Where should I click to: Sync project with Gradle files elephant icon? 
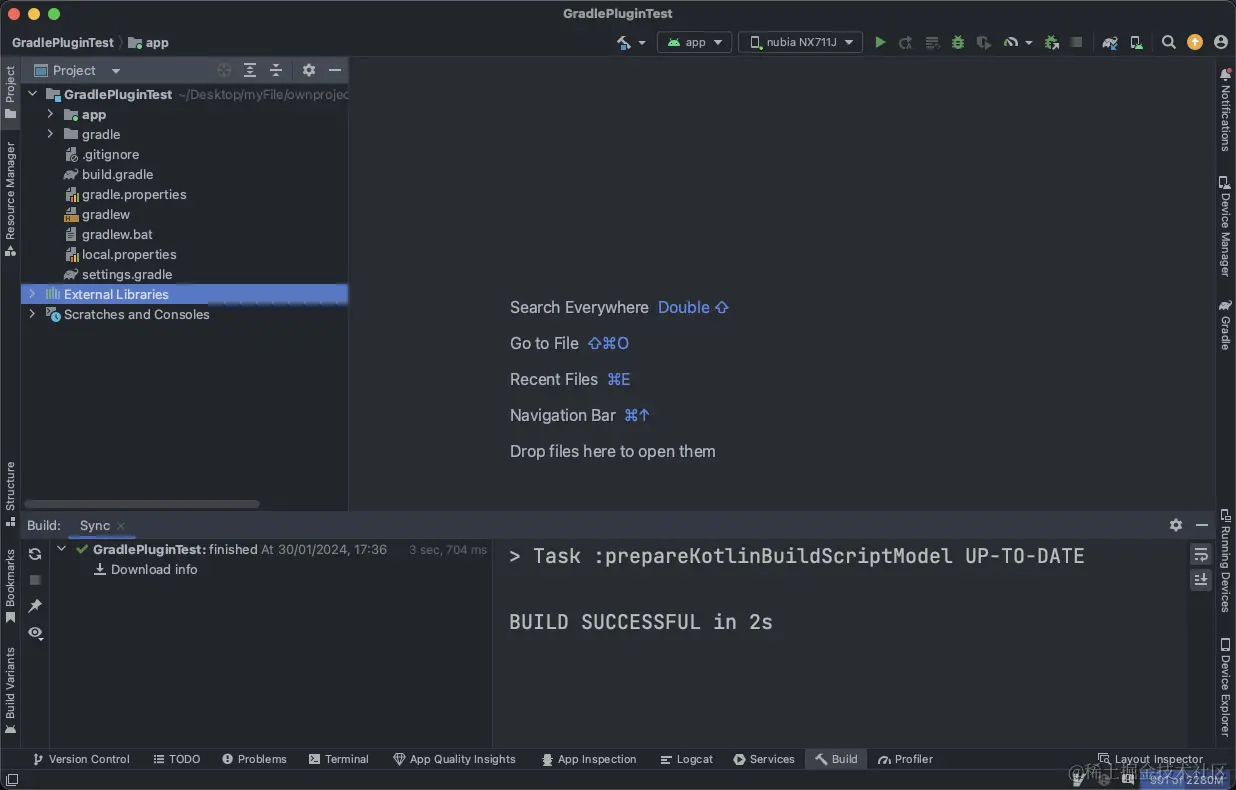pyautogui.click(x=1110, y=42)
